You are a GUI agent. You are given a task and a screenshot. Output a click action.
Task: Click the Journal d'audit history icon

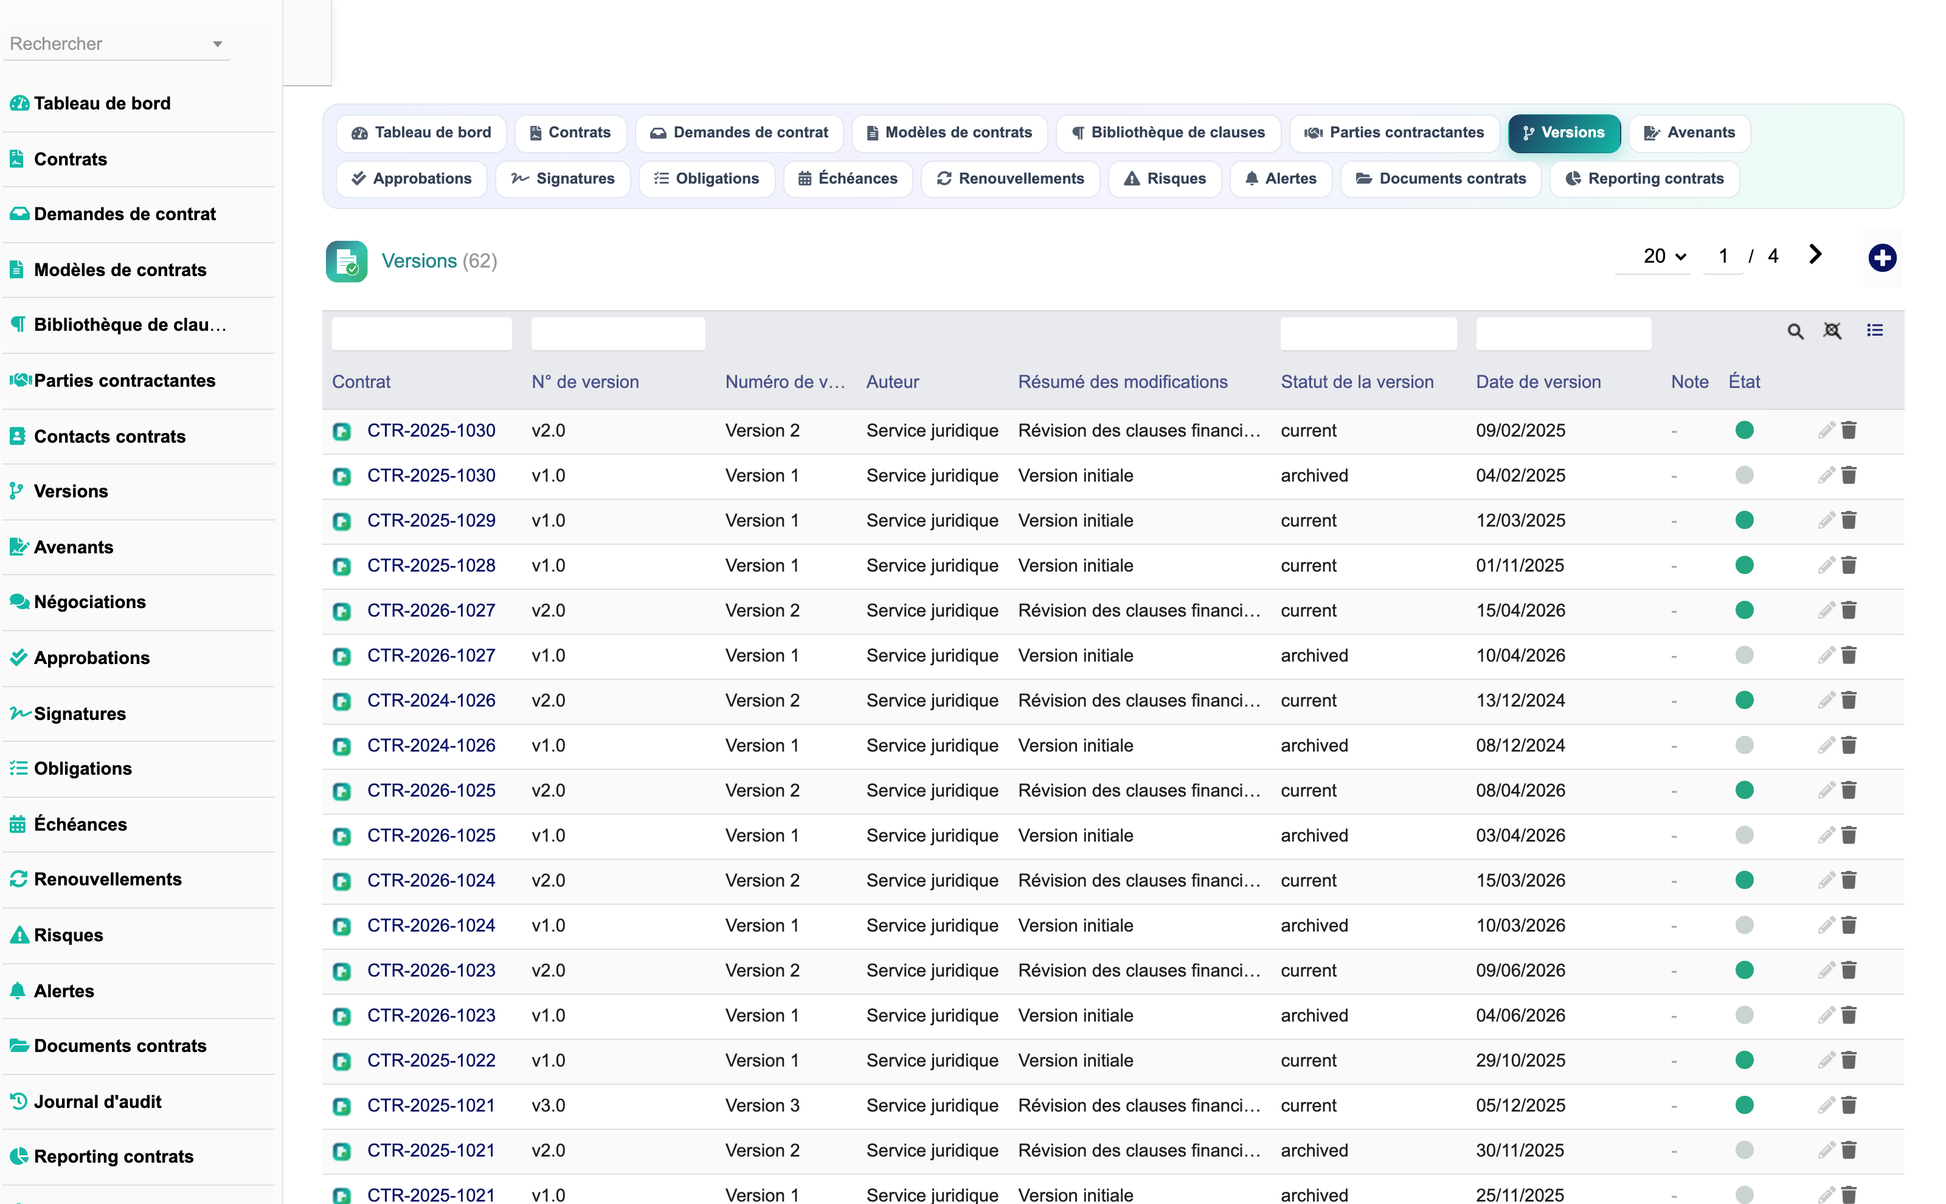pyautogui.click(x=18, y=1101)
